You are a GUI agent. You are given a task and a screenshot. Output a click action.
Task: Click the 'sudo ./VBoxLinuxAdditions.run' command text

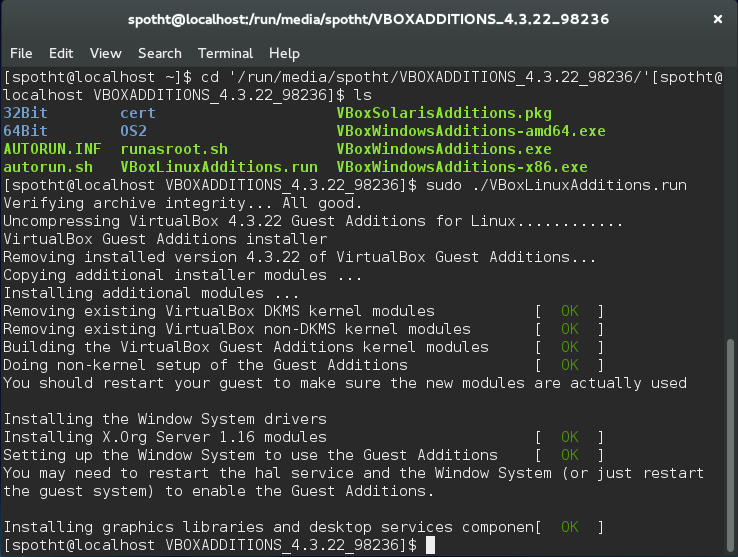[x=556, y=185]
